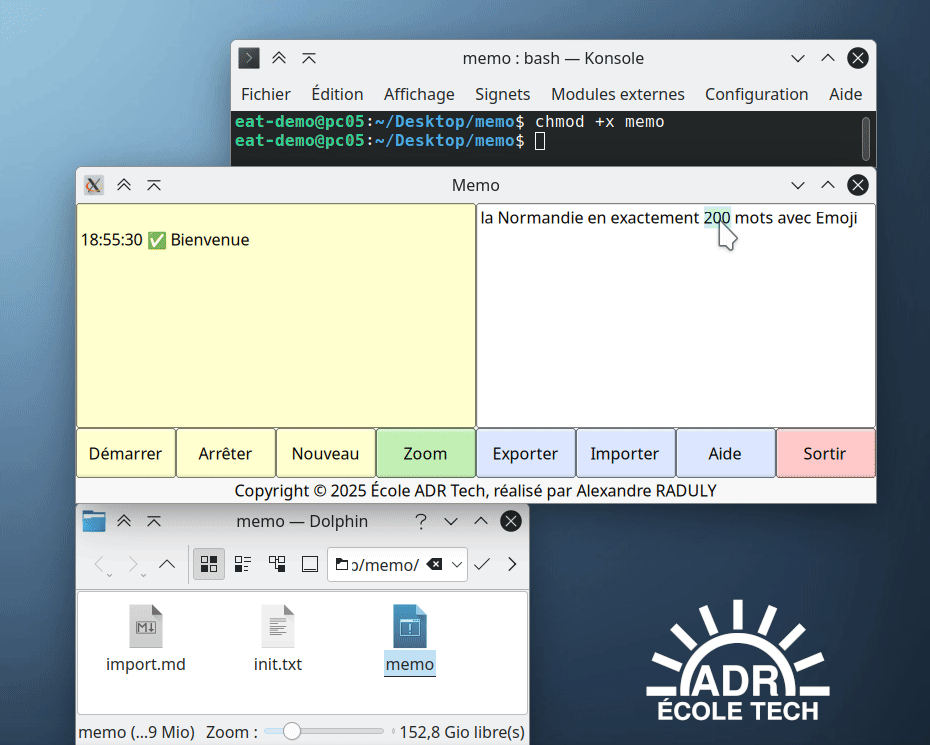The height and width of the screenshot is (745, 930).
Task: Confirm the path with the checkmark icon
Action: 482,564
